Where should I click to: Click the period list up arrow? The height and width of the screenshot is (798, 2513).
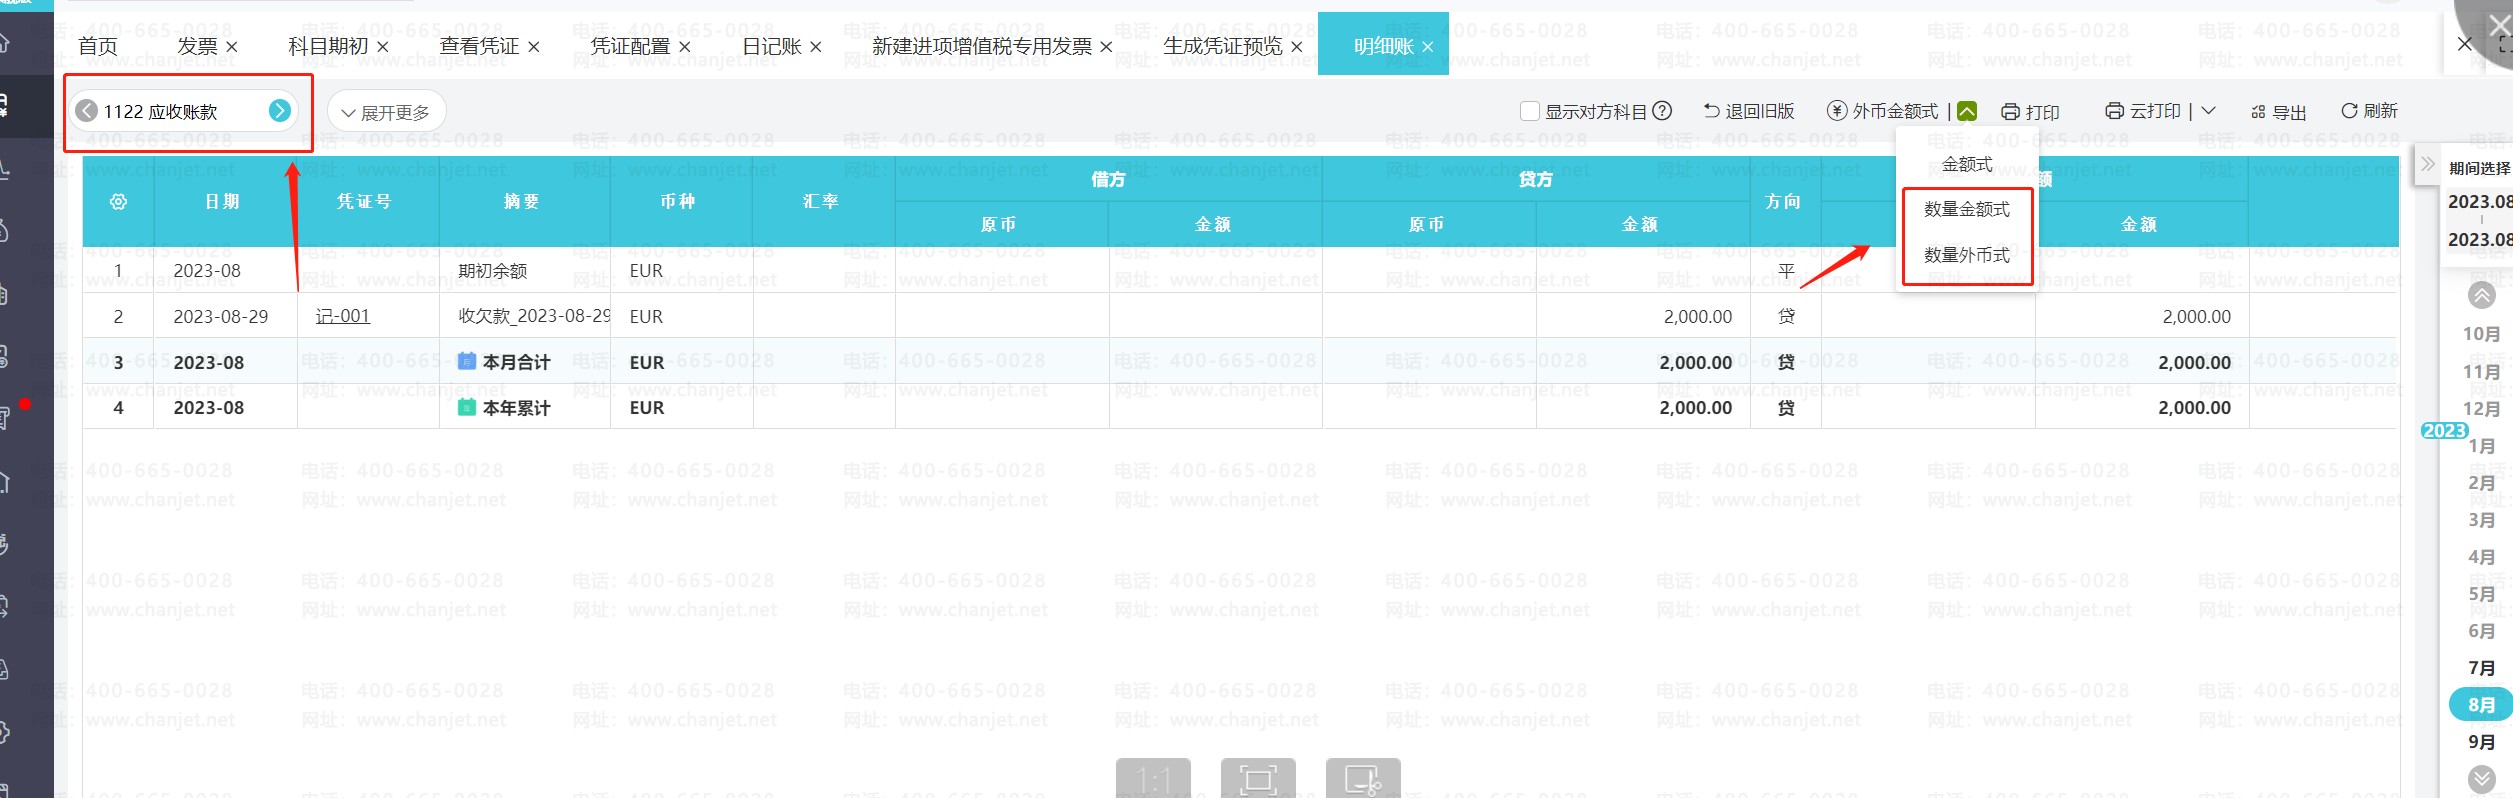pyautogui.click(x=2482, y=295)
